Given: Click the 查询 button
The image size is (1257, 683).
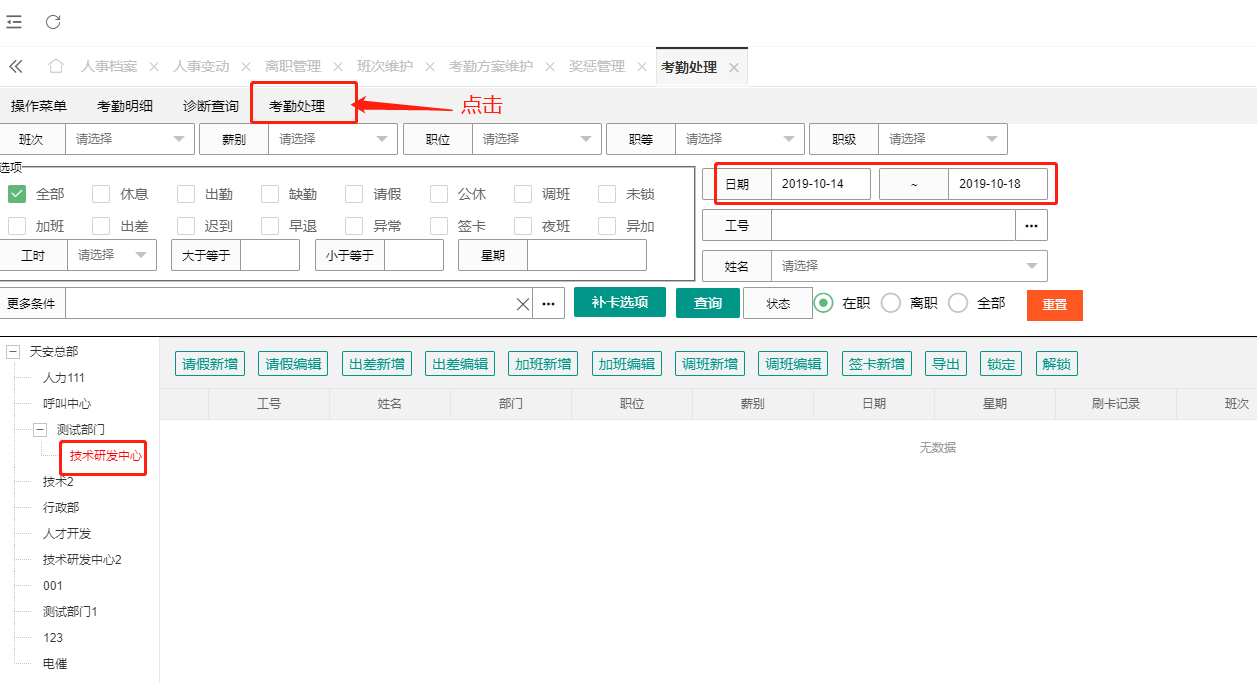Looking at the screenshot, I should [707, 303].
